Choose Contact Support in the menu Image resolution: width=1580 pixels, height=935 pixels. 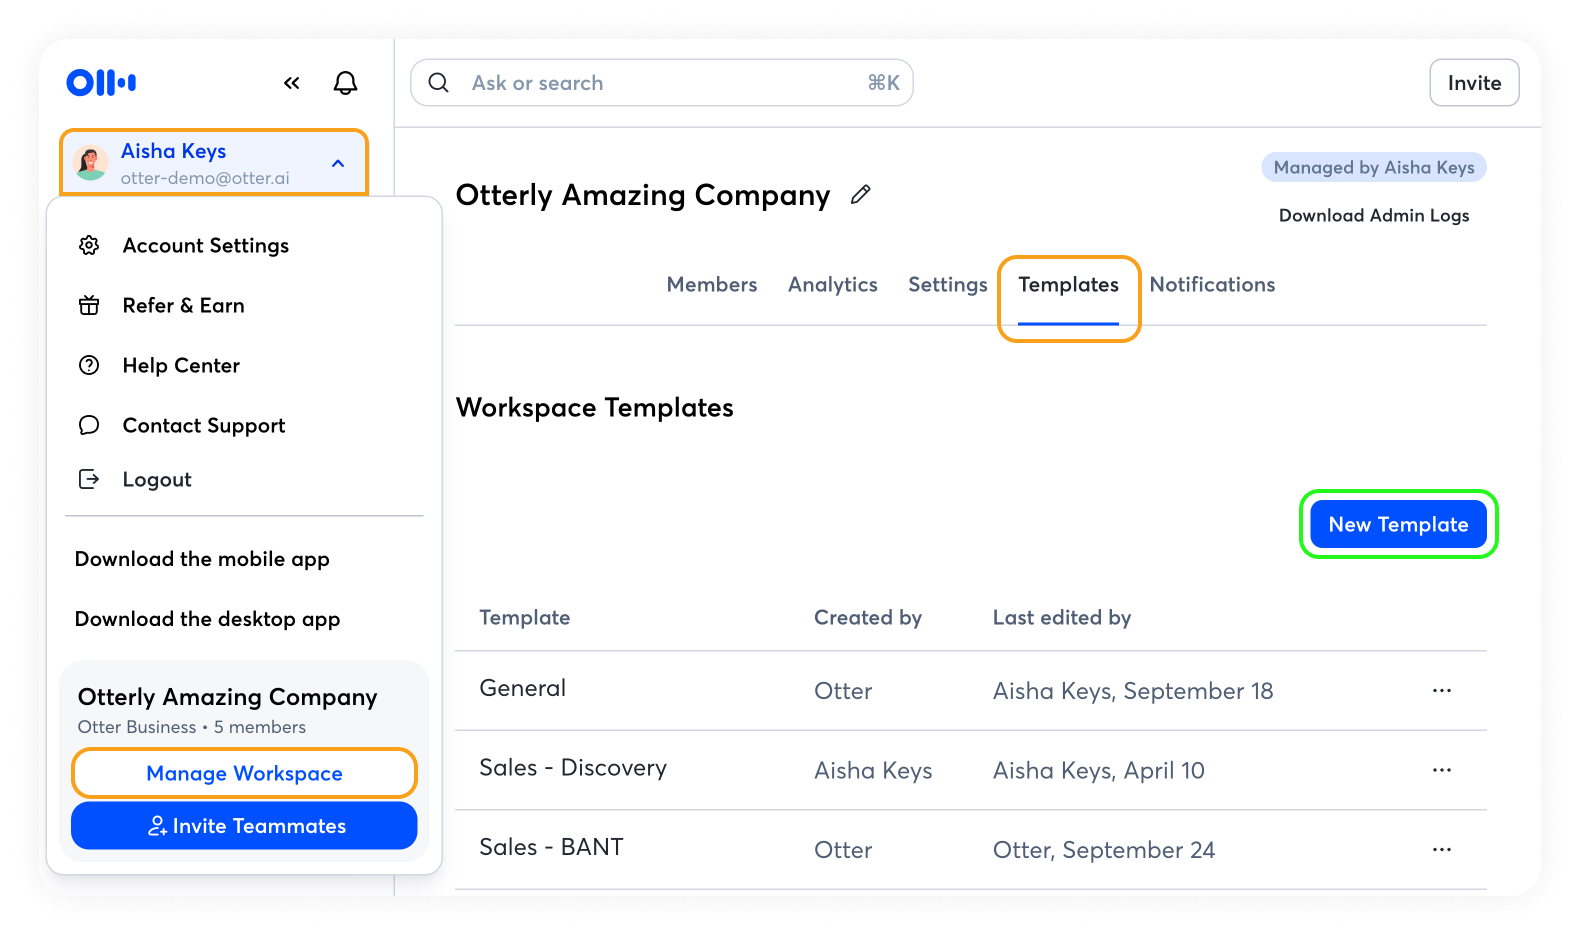[203, 426]
